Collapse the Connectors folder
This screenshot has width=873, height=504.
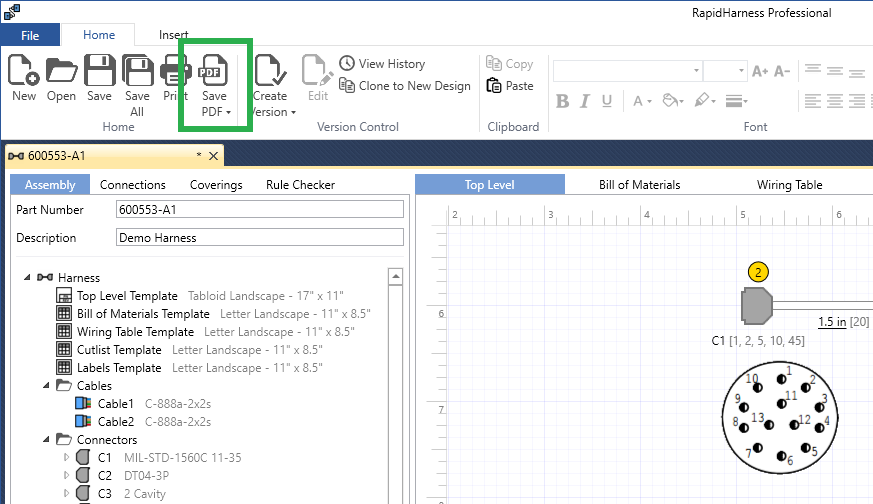click(46, 439)
